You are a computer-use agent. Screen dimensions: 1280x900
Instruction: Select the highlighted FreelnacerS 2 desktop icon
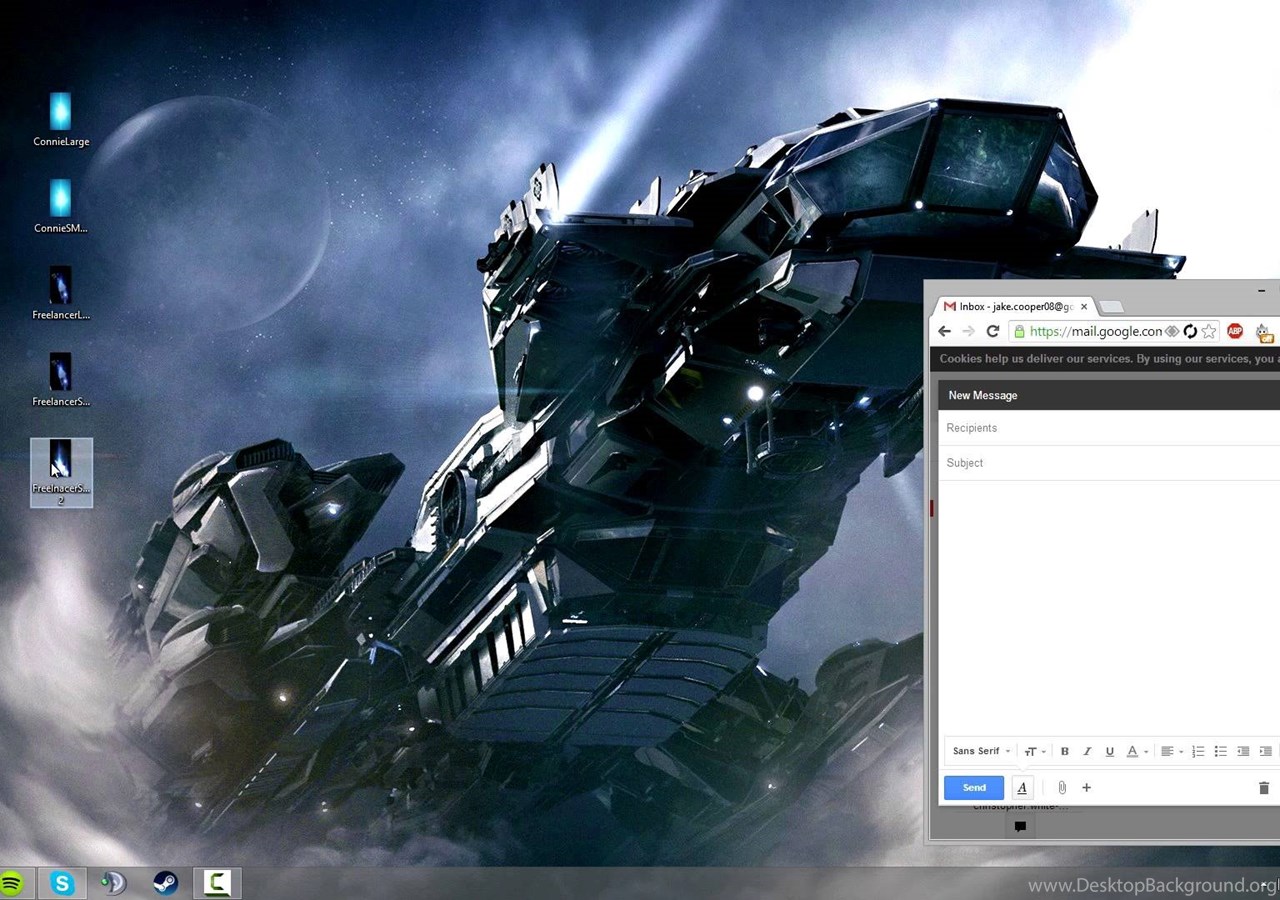61,473
